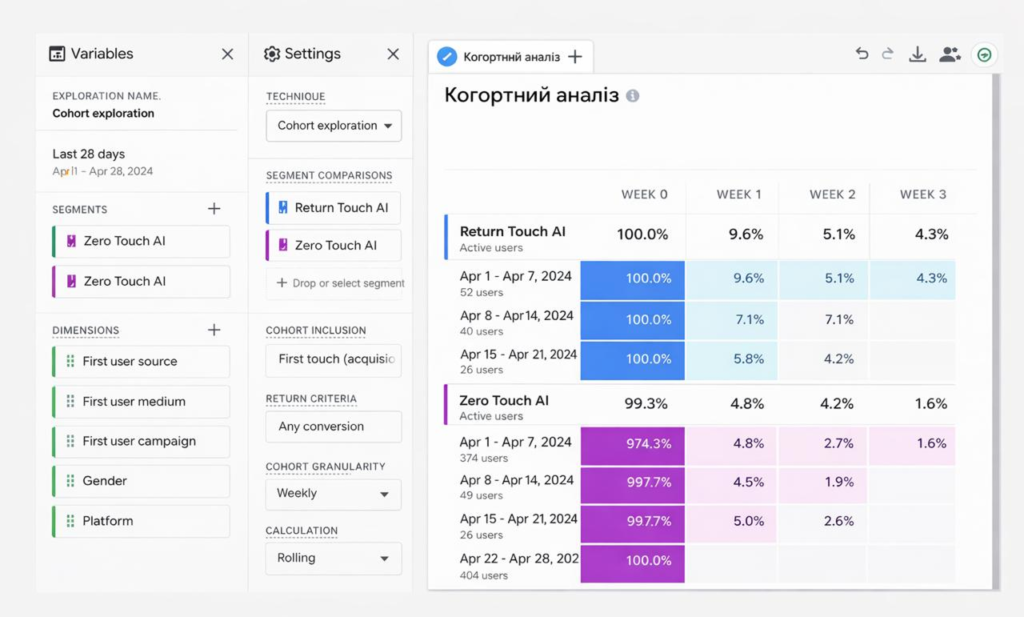Click info icon beside Когортний аналіз title
This screenshot has height=617, width=1024.
coord(632,96)
